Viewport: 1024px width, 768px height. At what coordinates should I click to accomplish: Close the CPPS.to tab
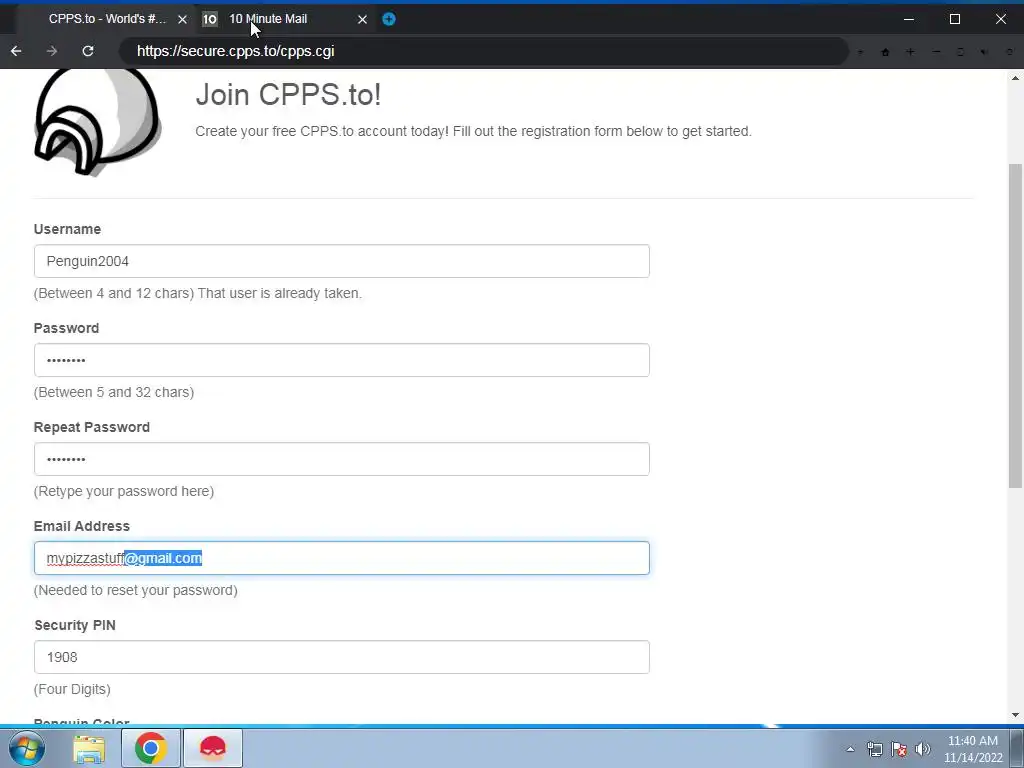click(x=182, y=19)
